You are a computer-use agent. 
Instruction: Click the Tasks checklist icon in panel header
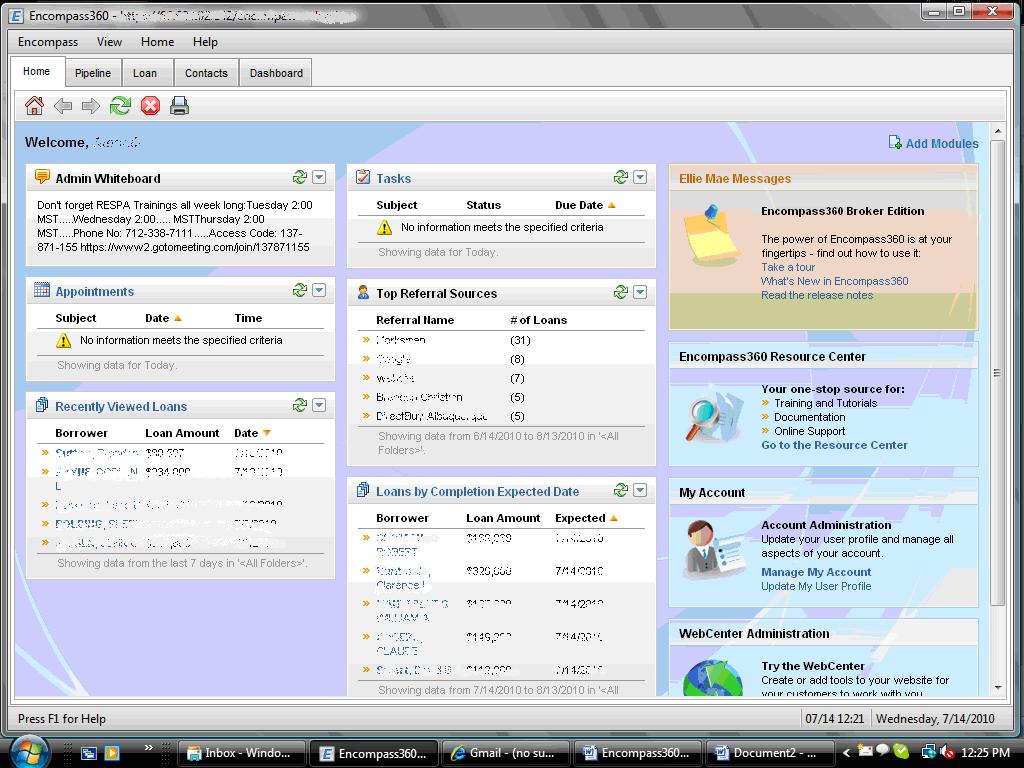tap(363, 177)
